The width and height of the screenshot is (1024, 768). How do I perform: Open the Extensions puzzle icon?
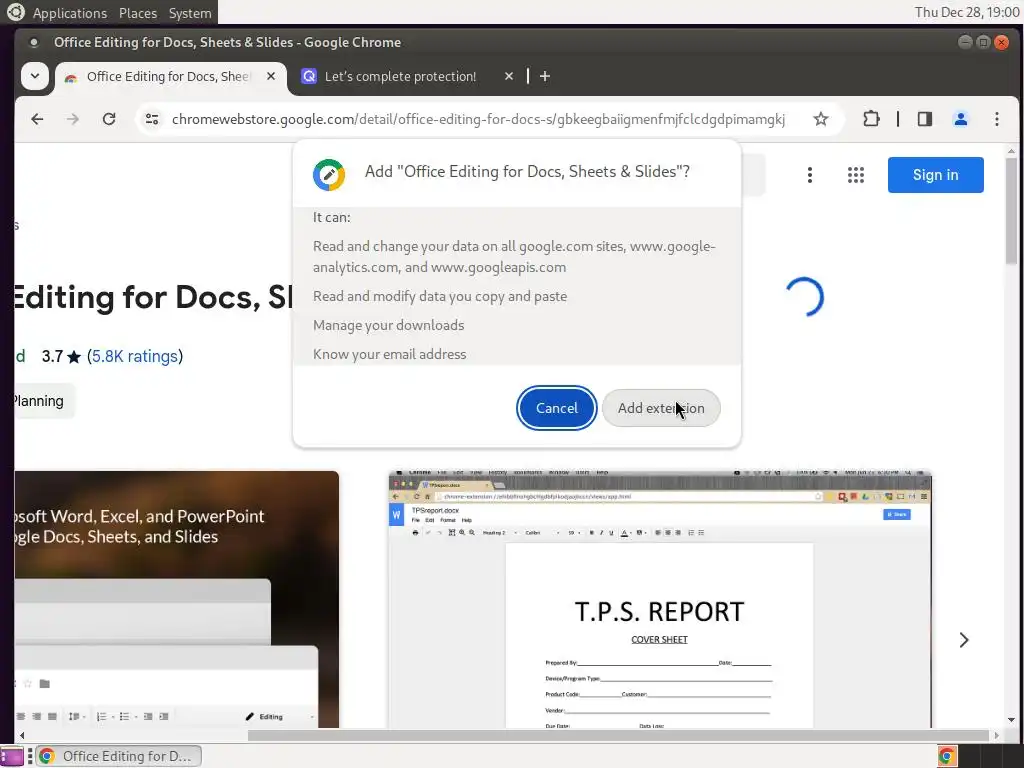click(x=871, y=119)
